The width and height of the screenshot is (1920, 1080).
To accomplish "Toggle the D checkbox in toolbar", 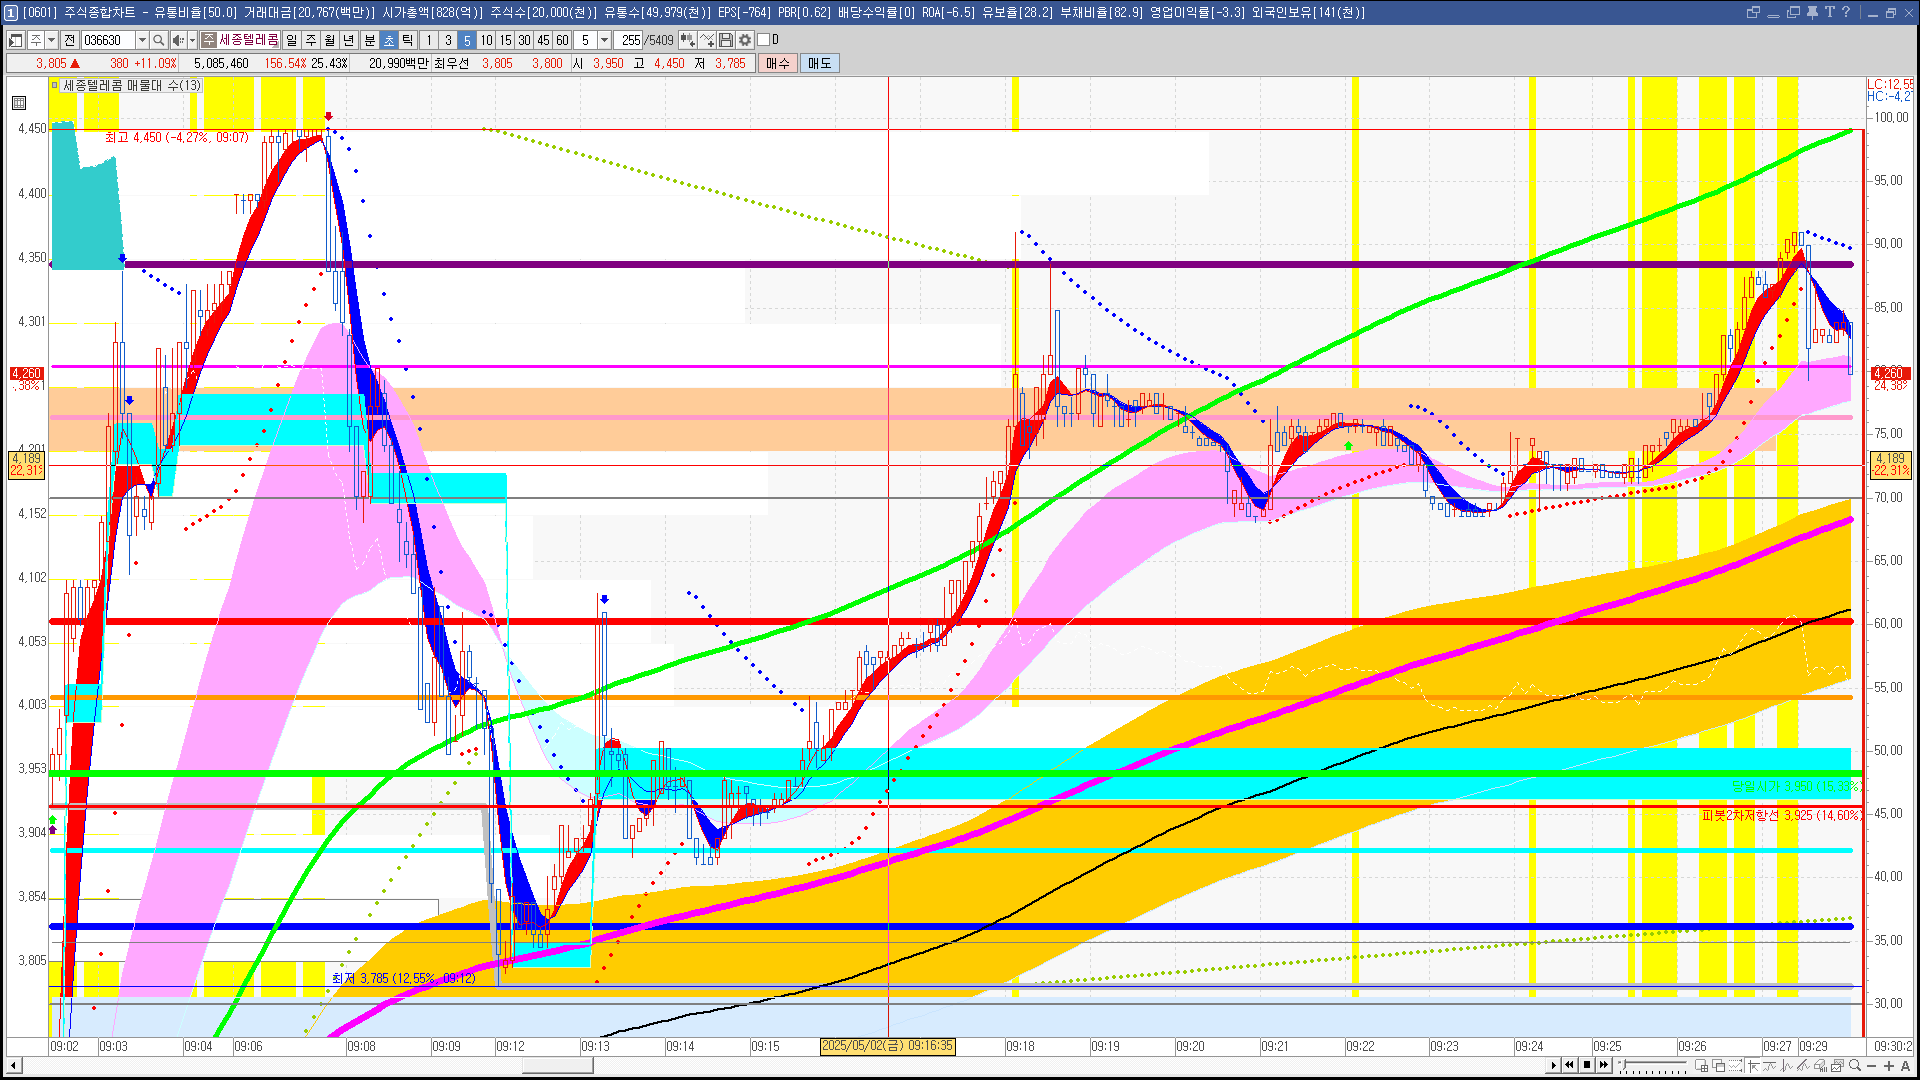I will 764,40.
